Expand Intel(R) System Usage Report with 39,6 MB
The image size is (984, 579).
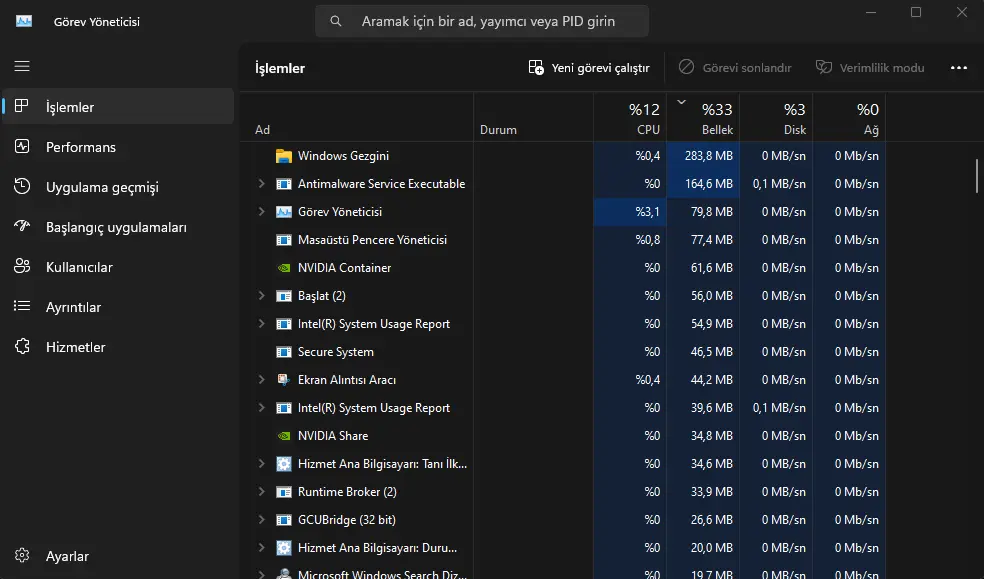pos(261,408)
